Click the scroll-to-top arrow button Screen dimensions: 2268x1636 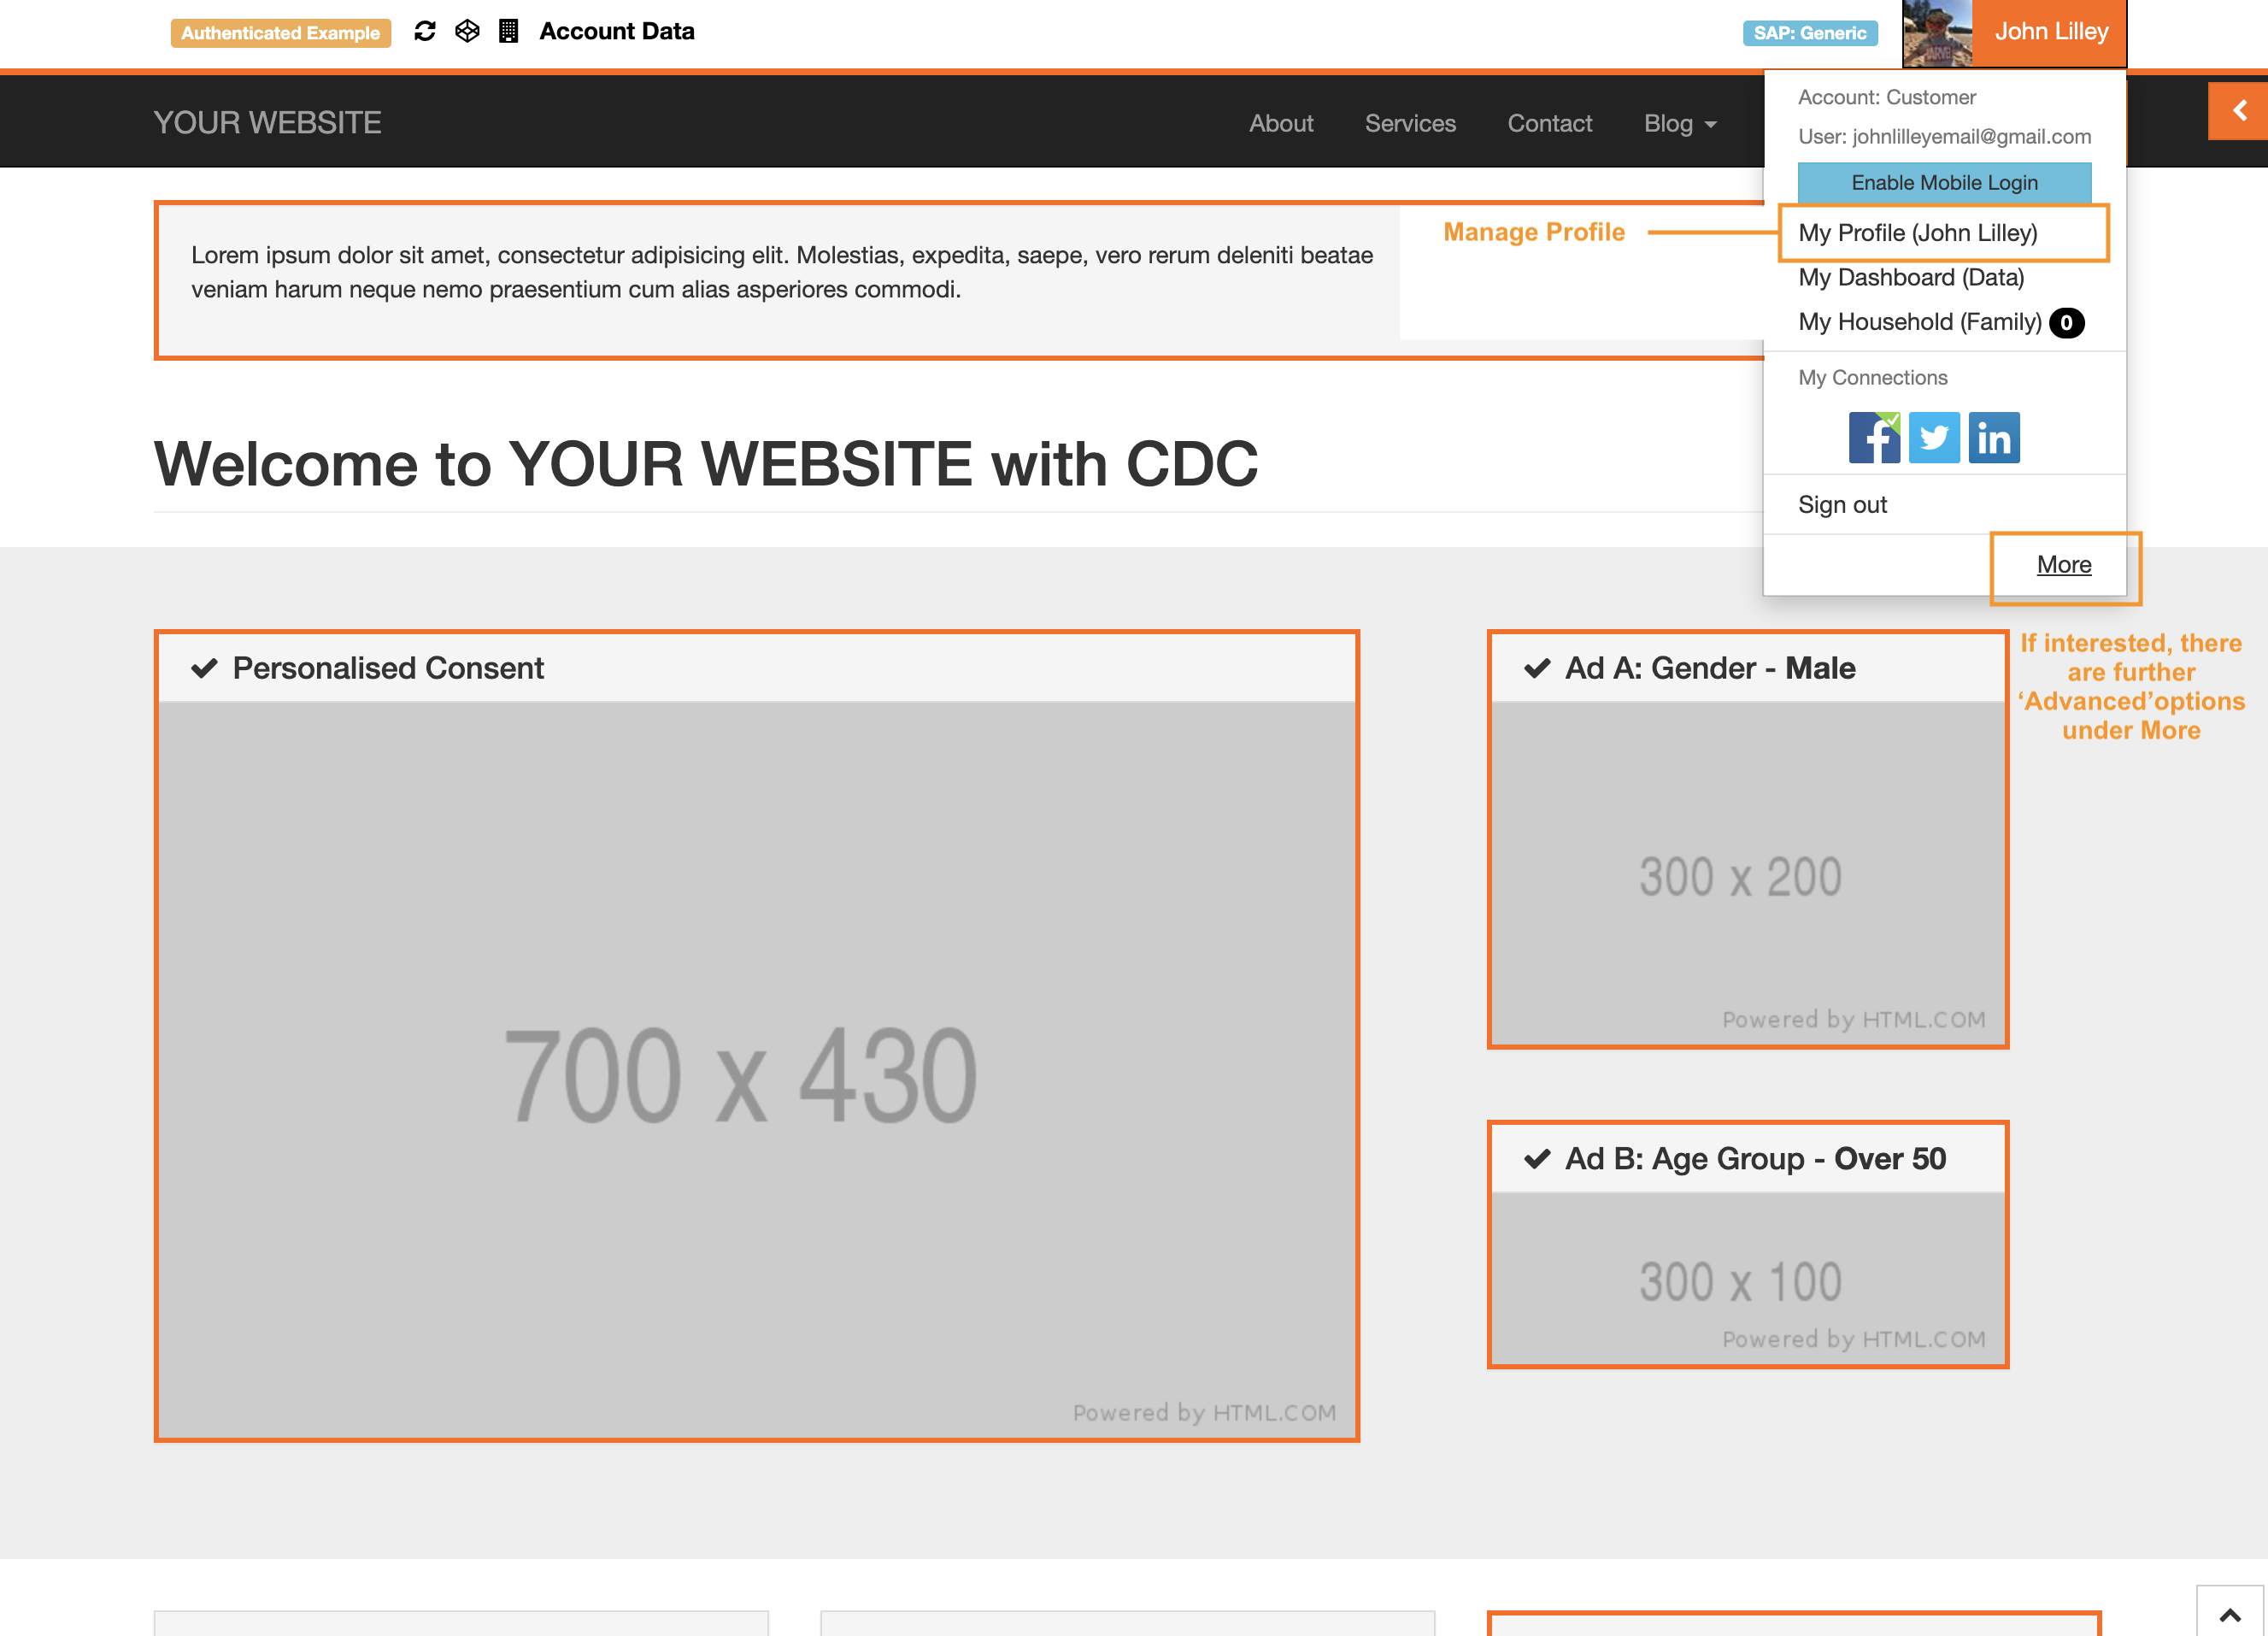click(x=2229, y=1613)
